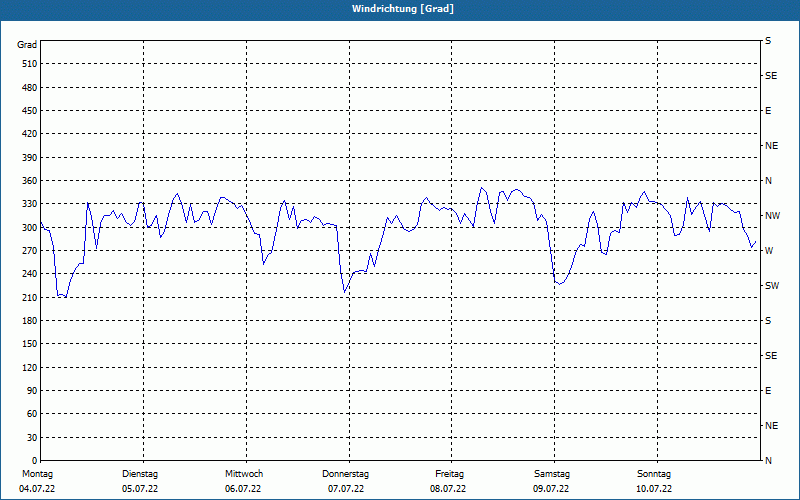This screenshot has height=500, width=800.
Task: Select the date 06.07.22
Action: point(243,489)
